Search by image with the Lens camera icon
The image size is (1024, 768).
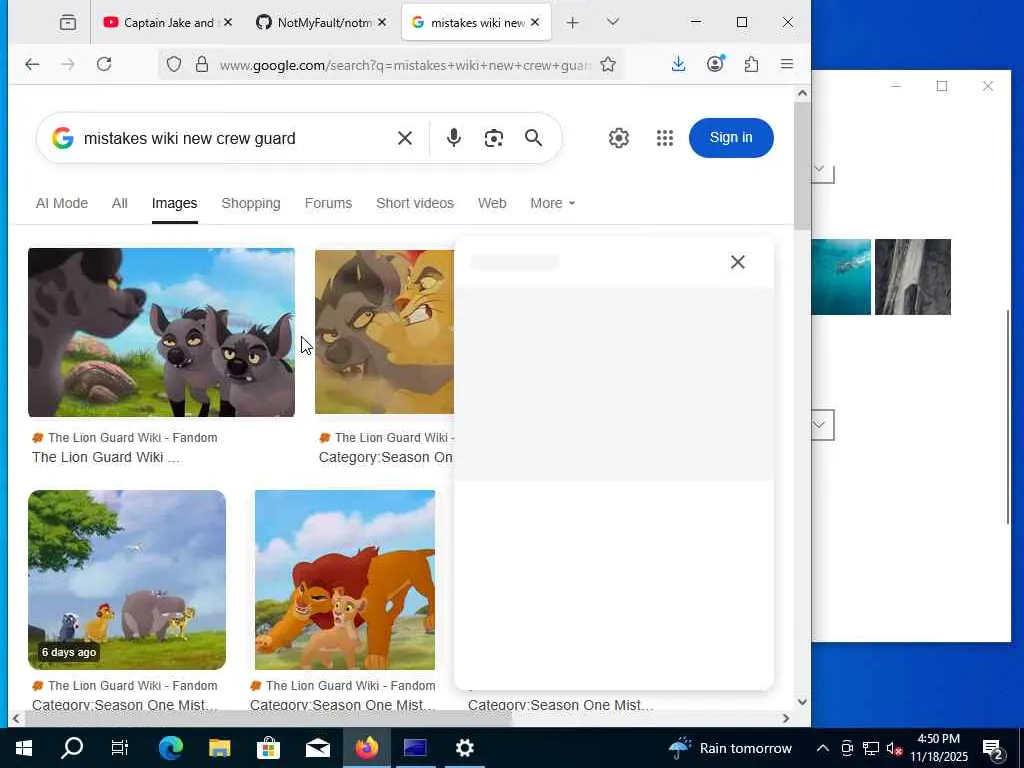click(x=494, y=138)
